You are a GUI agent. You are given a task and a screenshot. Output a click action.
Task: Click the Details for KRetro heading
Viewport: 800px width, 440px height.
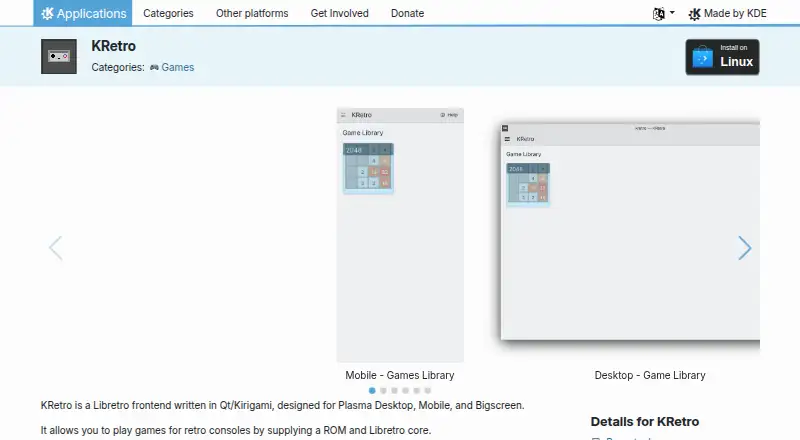645,422
